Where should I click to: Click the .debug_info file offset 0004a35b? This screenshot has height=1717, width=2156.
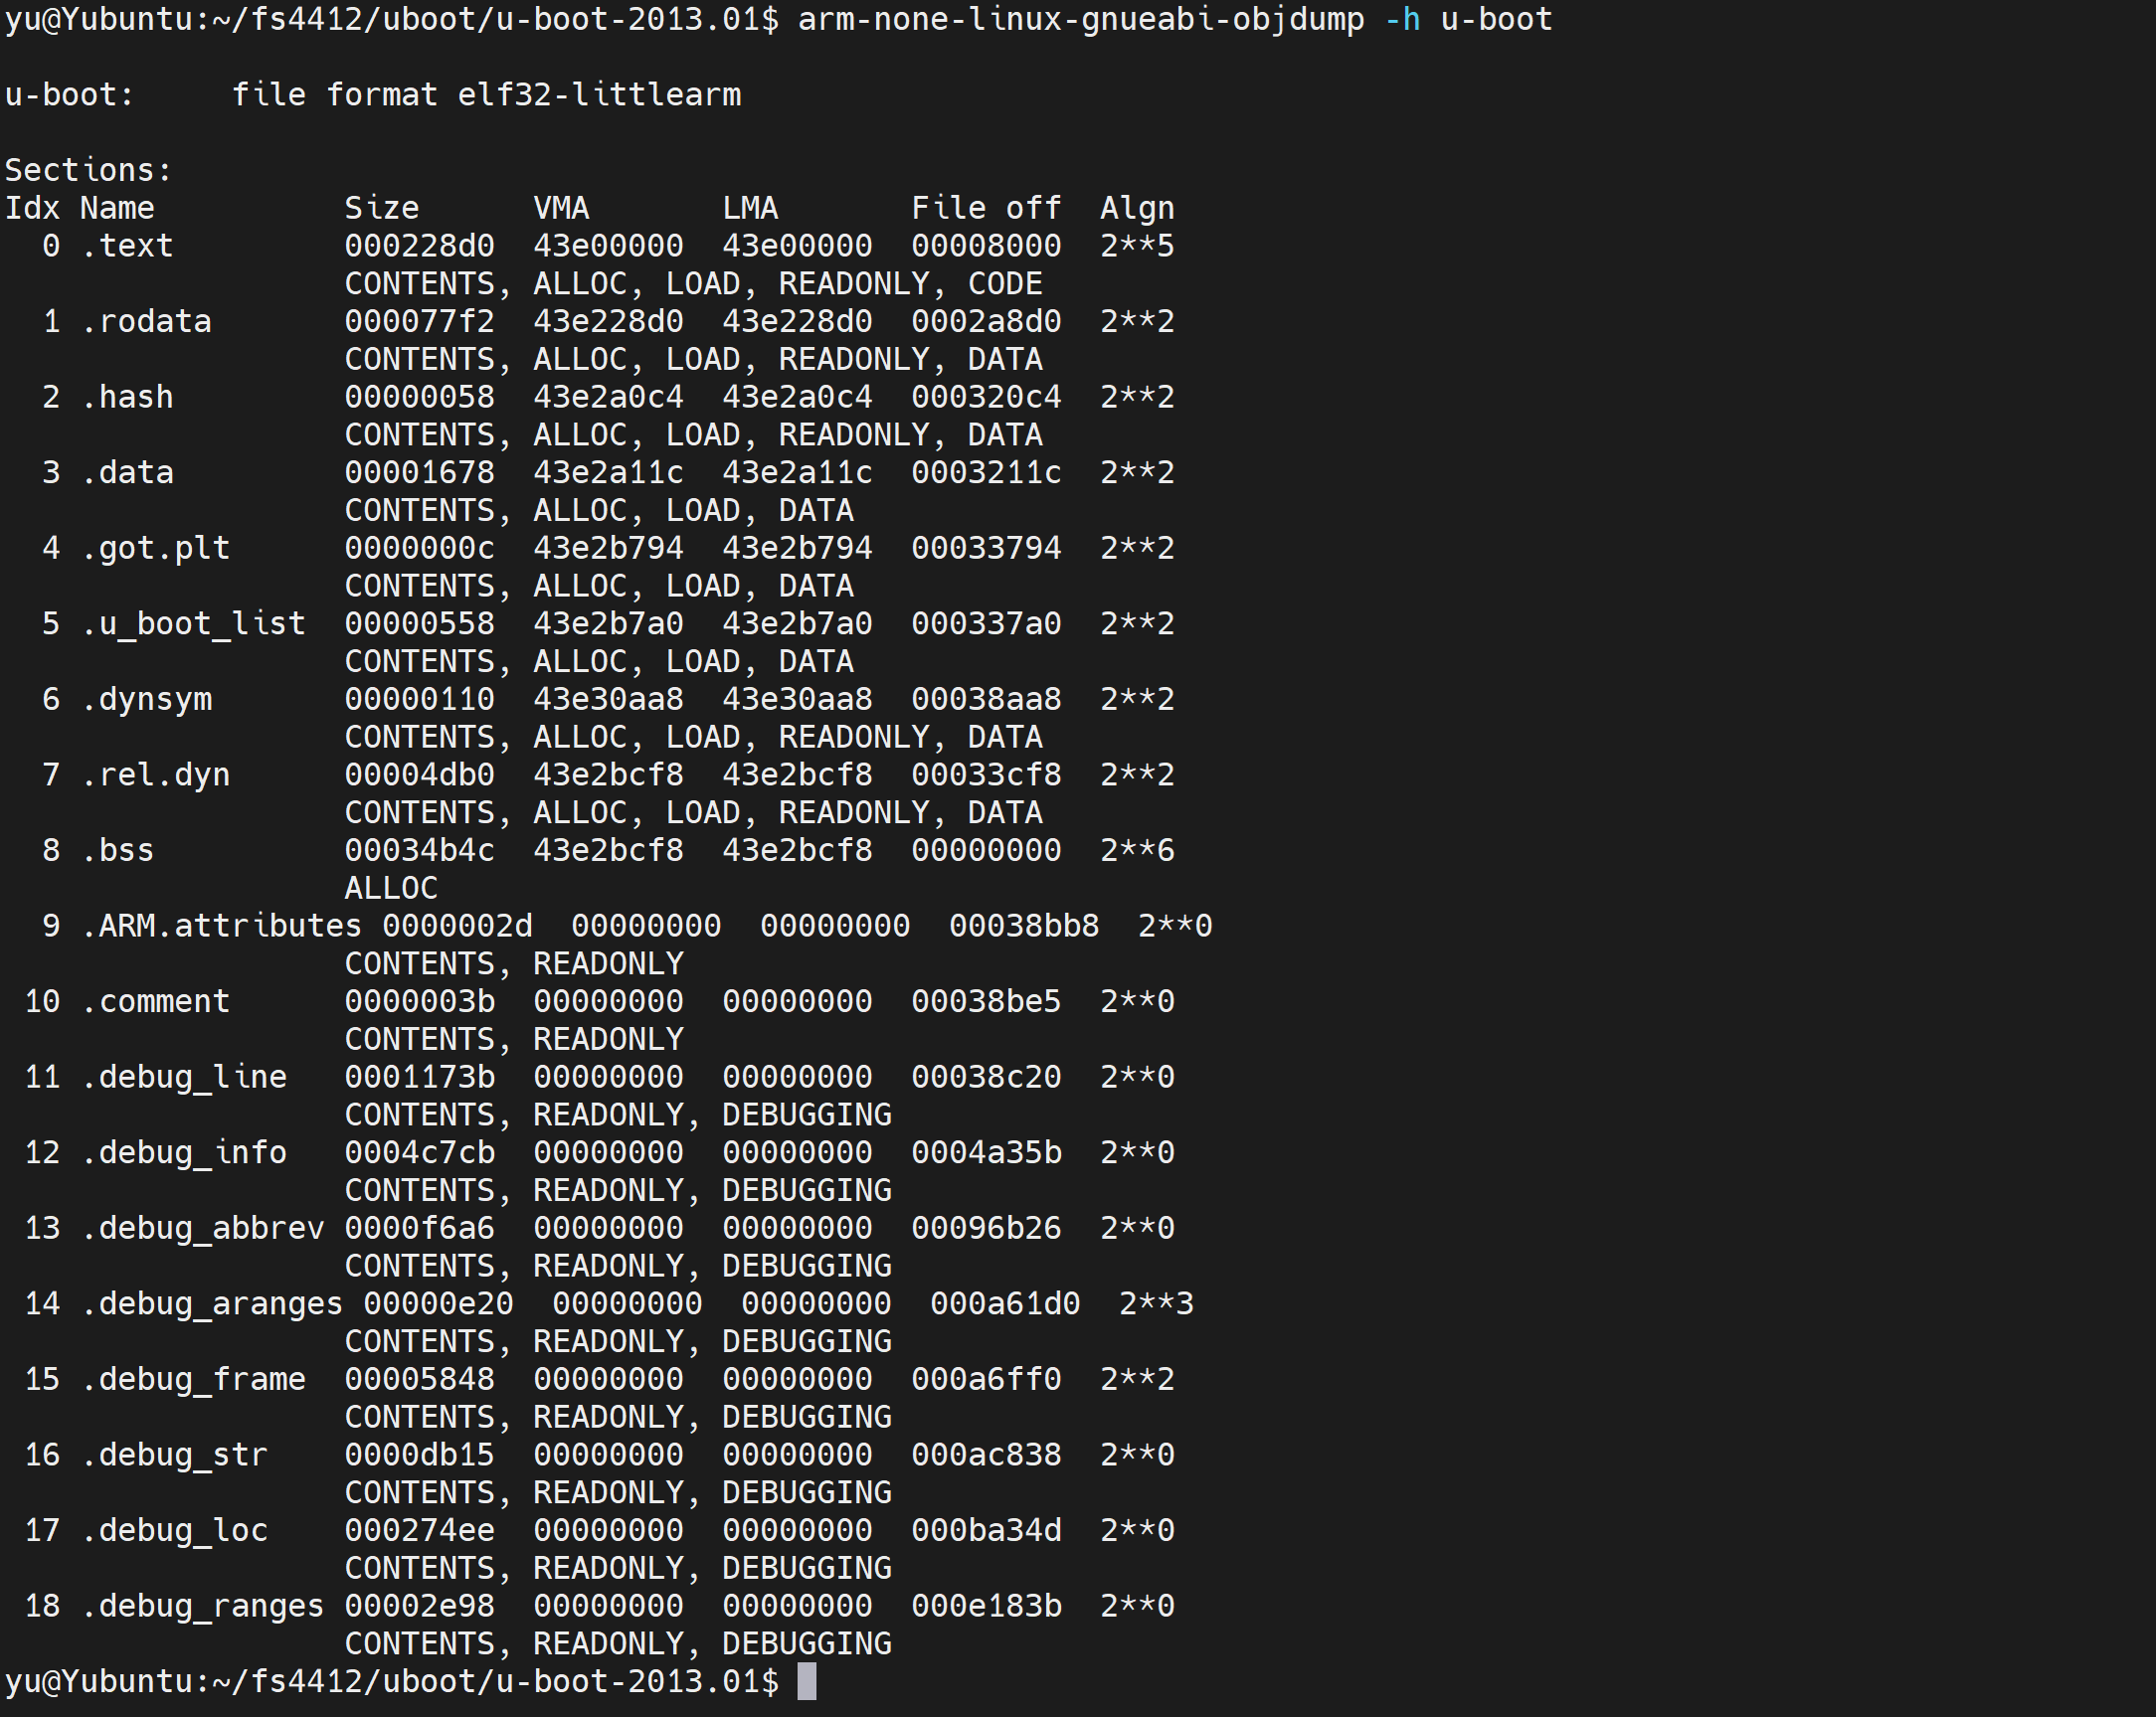tap(986, 1153)
